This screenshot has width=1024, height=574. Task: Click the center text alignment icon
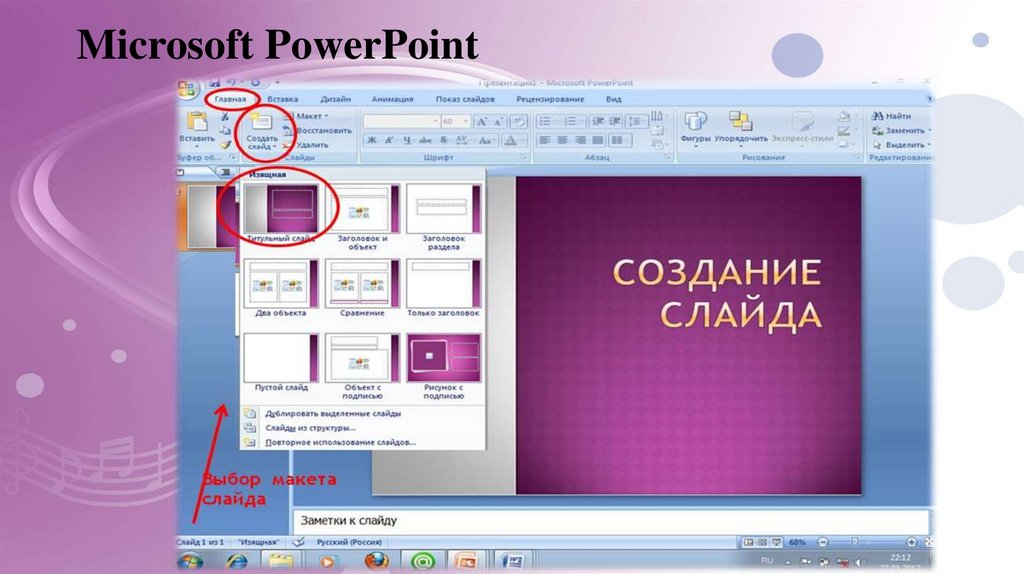562,140
